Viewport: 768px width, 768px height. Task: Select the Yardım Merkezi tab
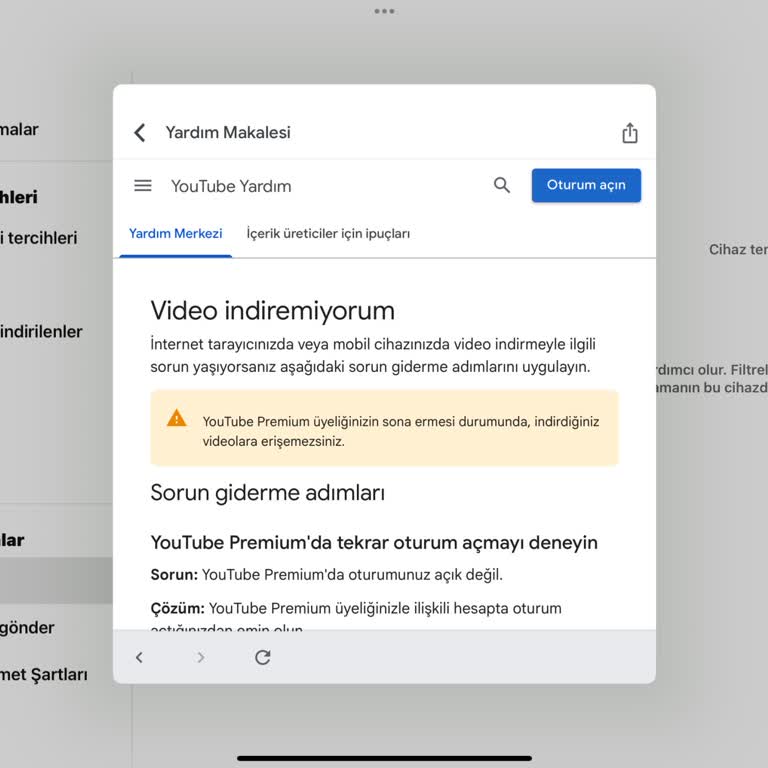coord(175,234)
